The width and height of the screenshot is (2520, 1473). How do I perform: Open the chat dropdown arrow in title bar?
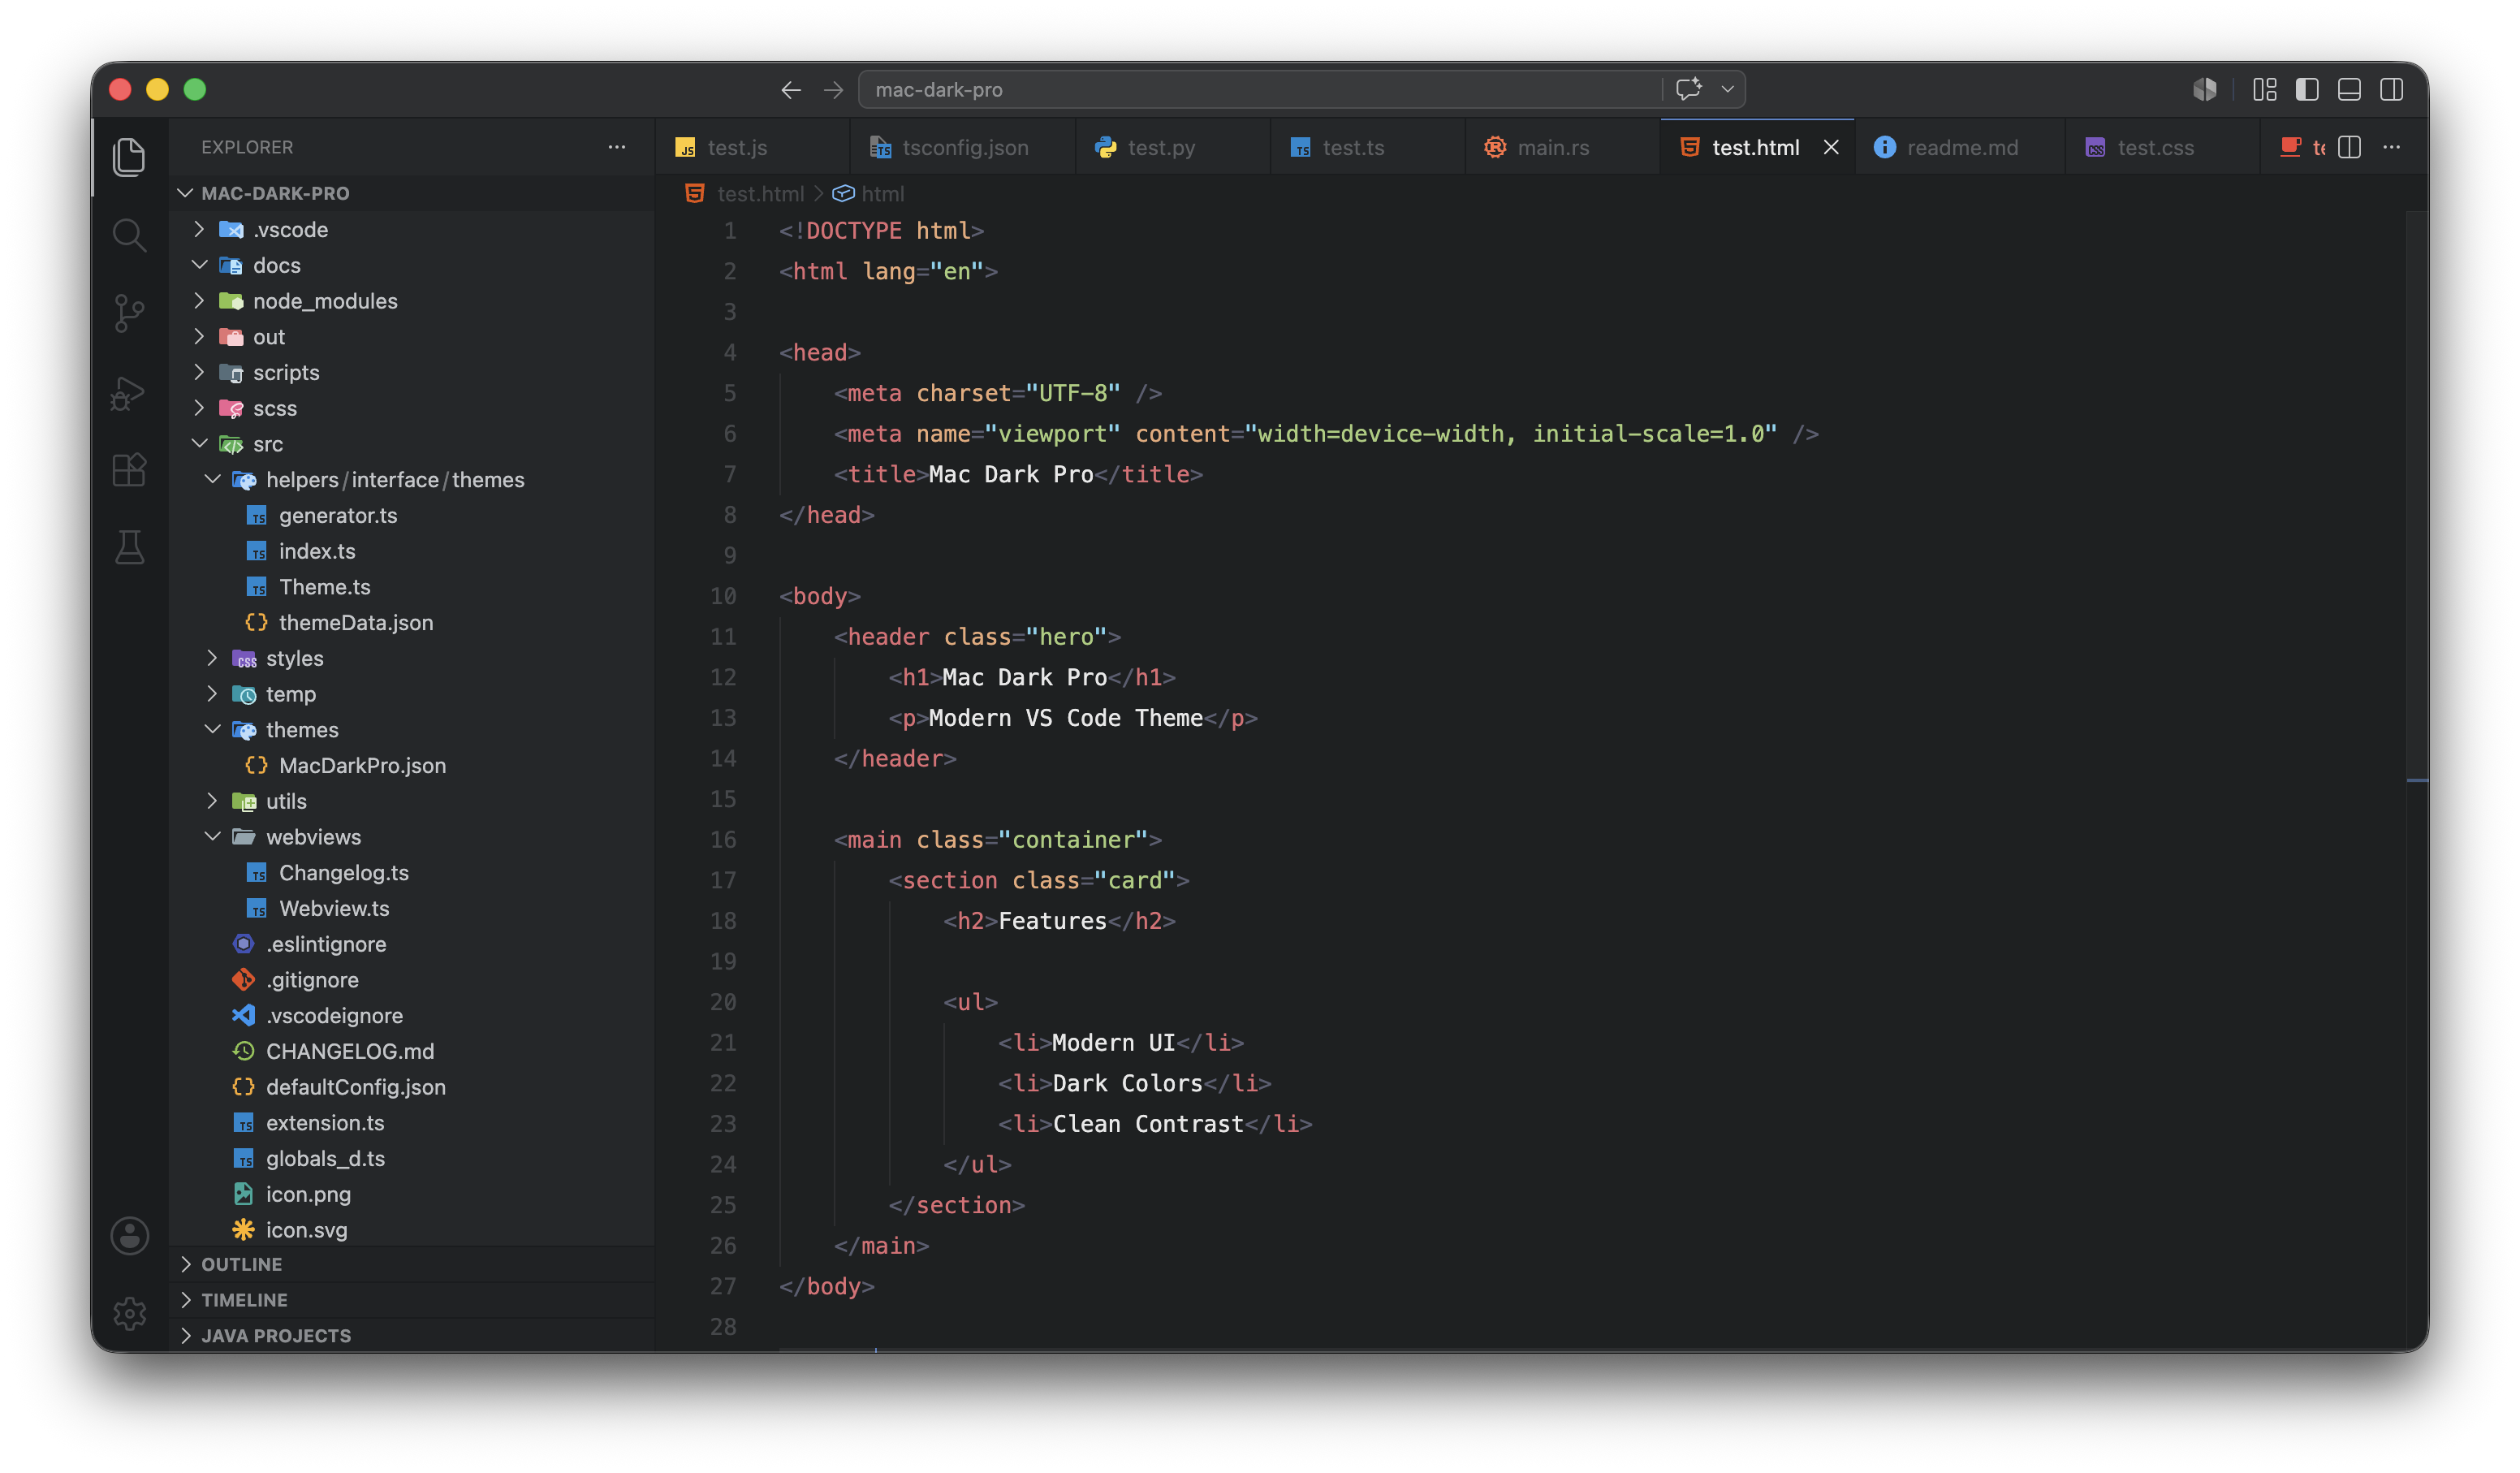tap(1727, 89)
